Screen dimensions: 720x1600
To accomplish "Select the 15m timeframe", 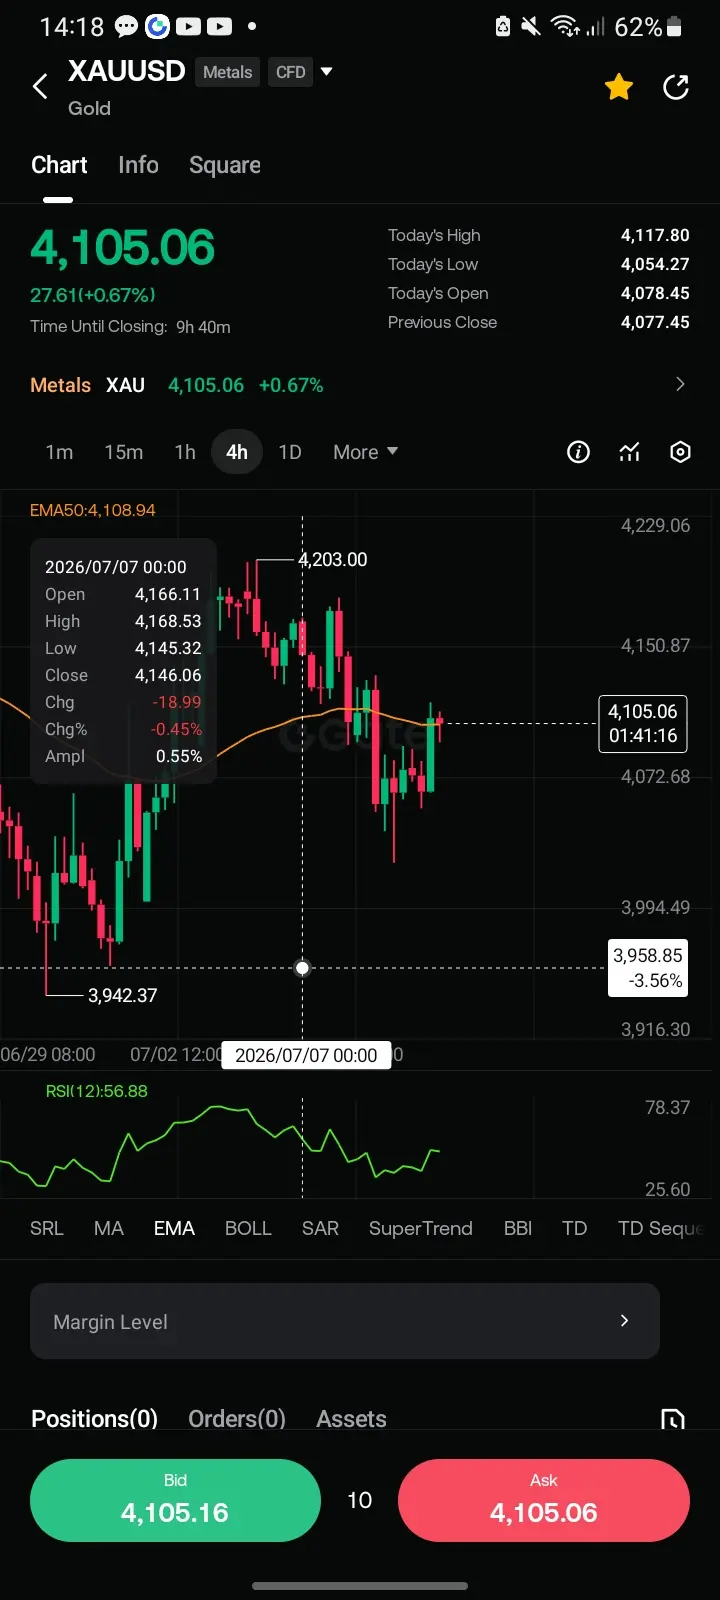I will pyautogui.click(x=124, y=452).
